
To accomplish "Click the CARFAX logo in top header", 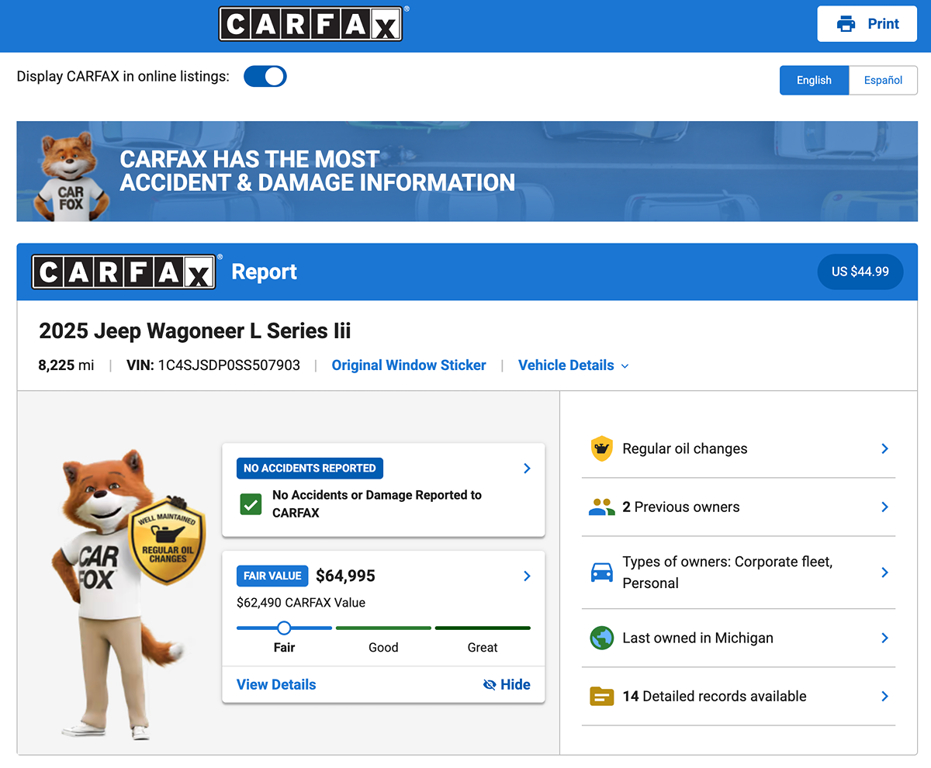I will click(x=310, y=24).
